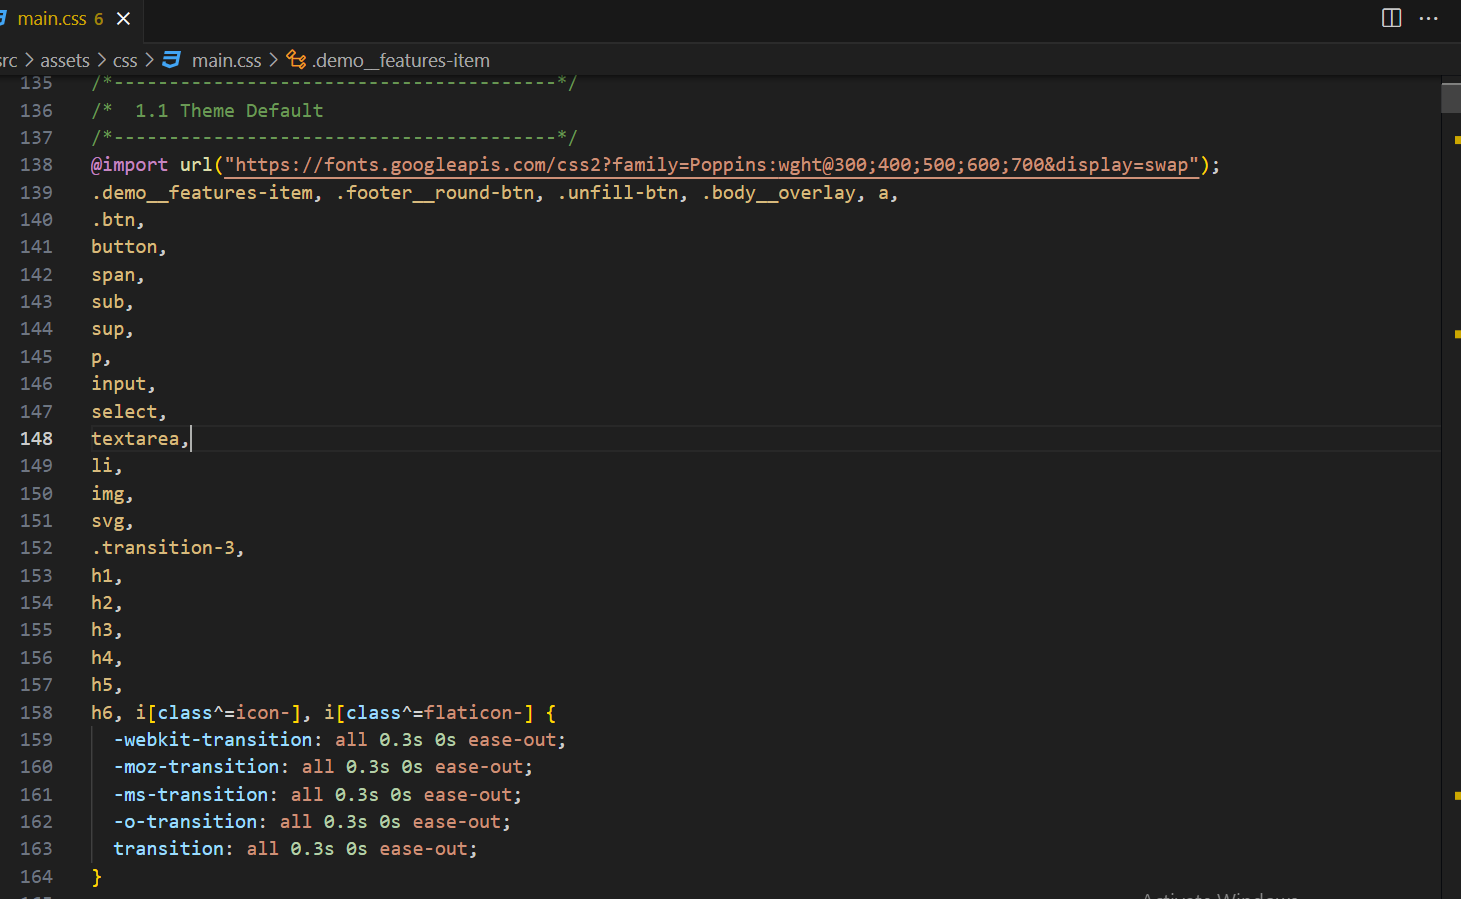Image resolution: width=1461 pixels, height=899 pixels.
Task: Open assets folder in the breadcrumb
Action: [65, 61]
